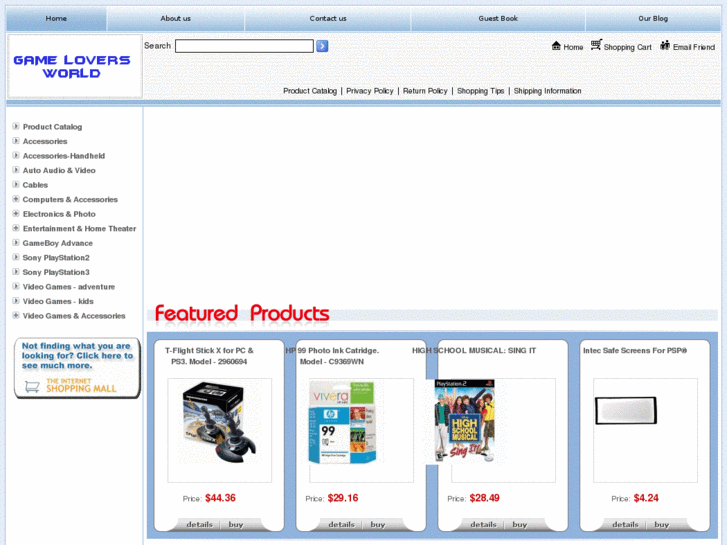
Task: Buy the Intec Safe Screens for PSP
Action: (x=661, y=525)
